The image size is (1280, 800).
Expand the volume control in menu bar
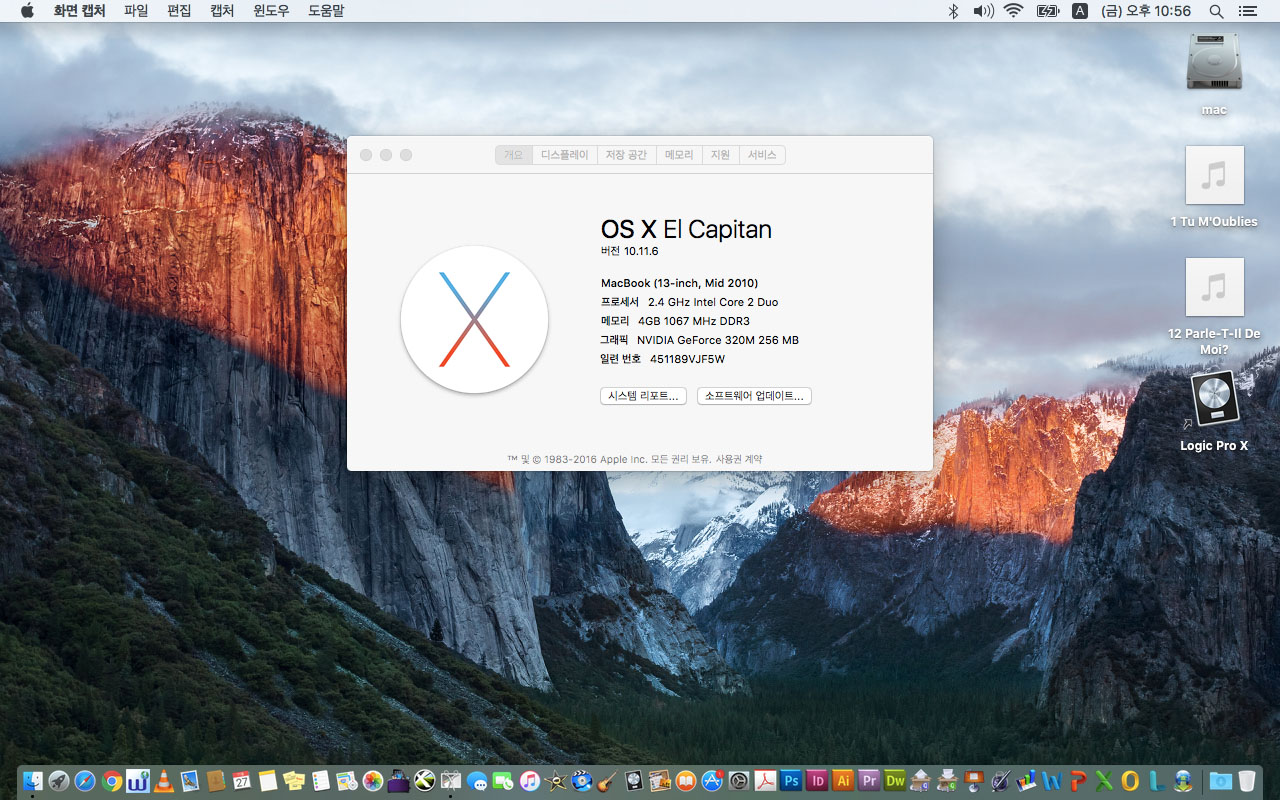tap(983, 11)
